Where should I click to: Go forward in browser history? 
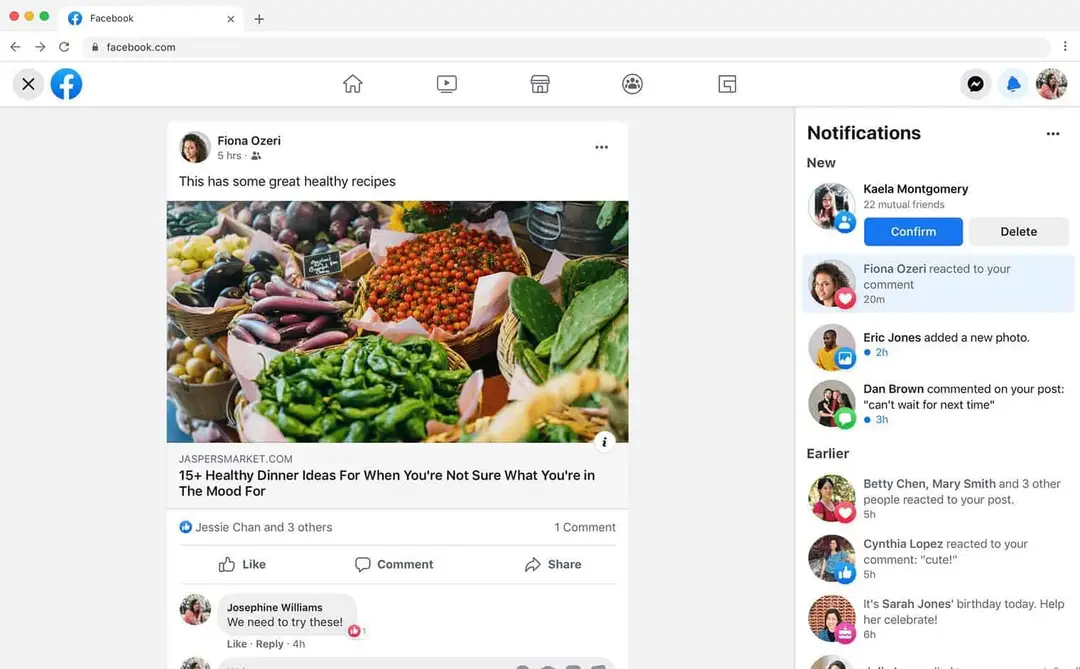click(40, 47)
